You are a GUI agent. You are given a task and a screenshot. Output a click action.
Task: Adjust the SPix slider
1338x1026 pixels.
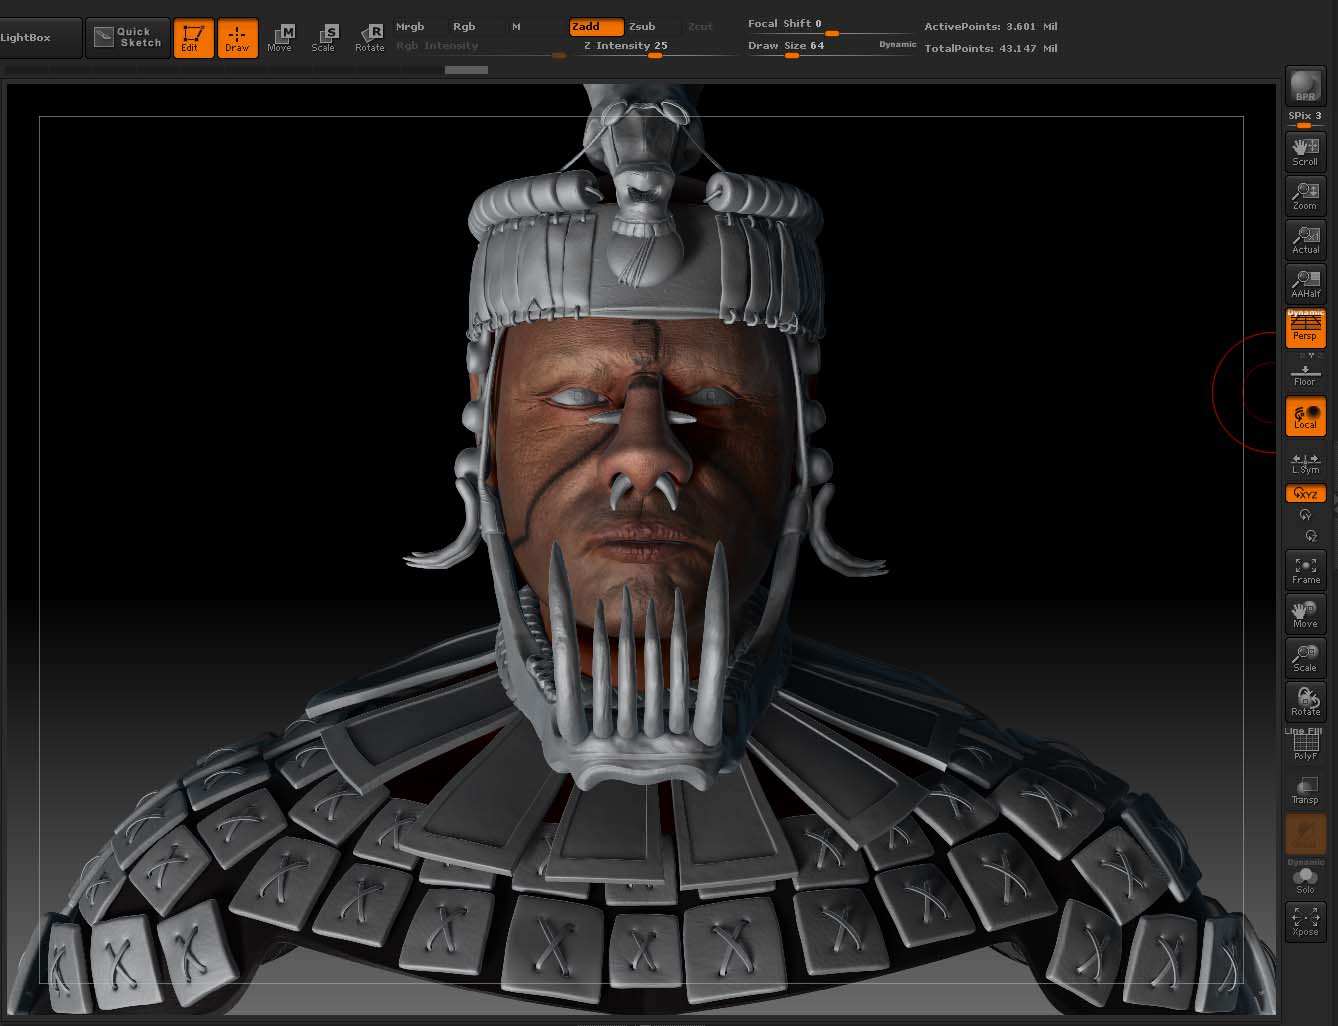(x=1305, y=119)
